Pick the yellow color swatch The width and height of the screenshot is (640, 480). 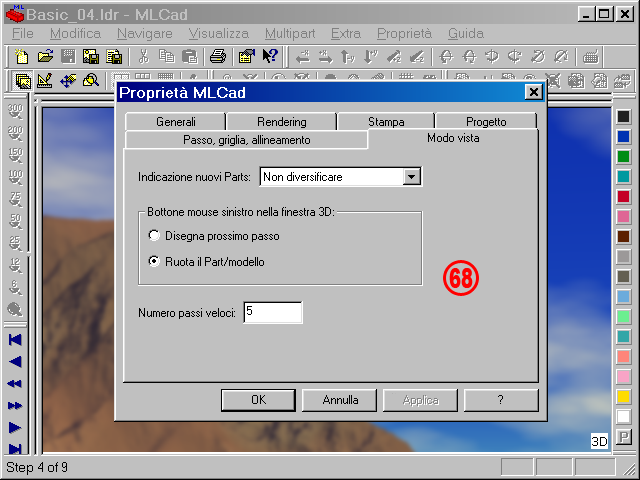point(623,397)
